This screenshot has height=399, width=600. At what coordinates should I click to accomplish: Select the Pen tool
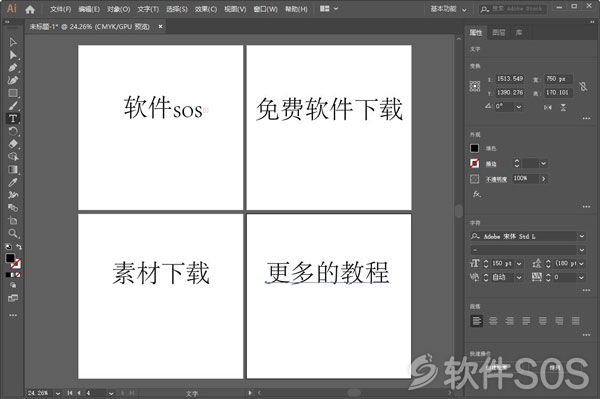13,68
